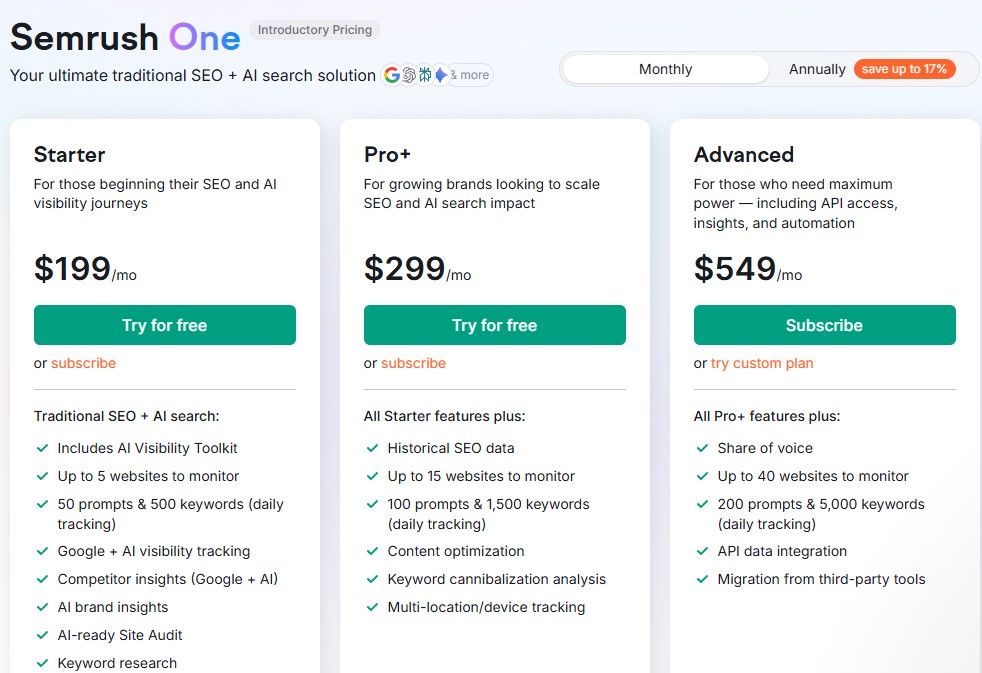982x673 pixels.
Task: Click the subscribe link under Starter
Action: pos(83,363)
